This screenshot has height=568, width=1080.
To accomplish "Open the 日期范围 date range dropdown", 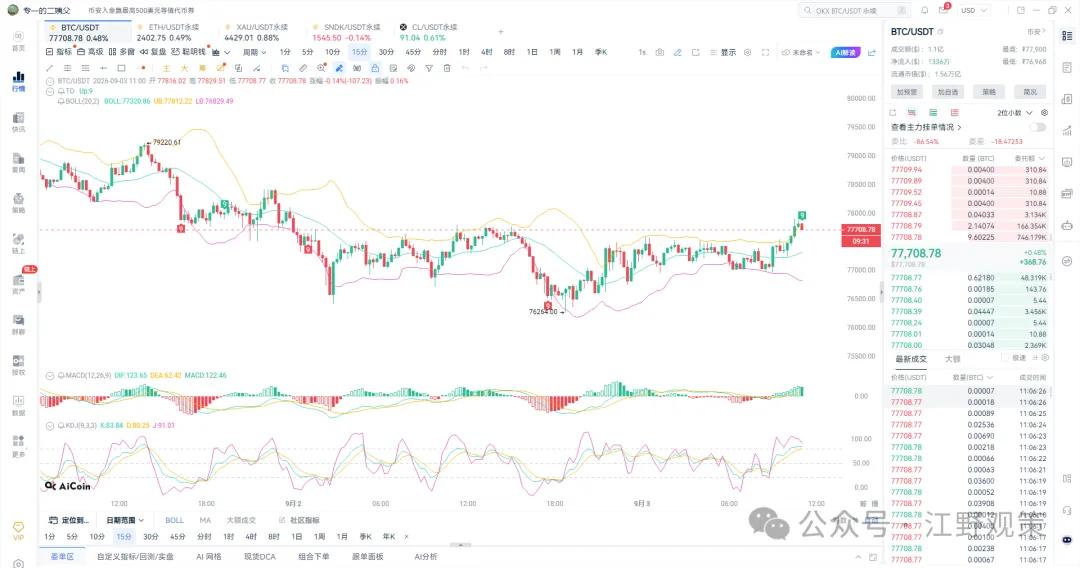I will point(125,520).
